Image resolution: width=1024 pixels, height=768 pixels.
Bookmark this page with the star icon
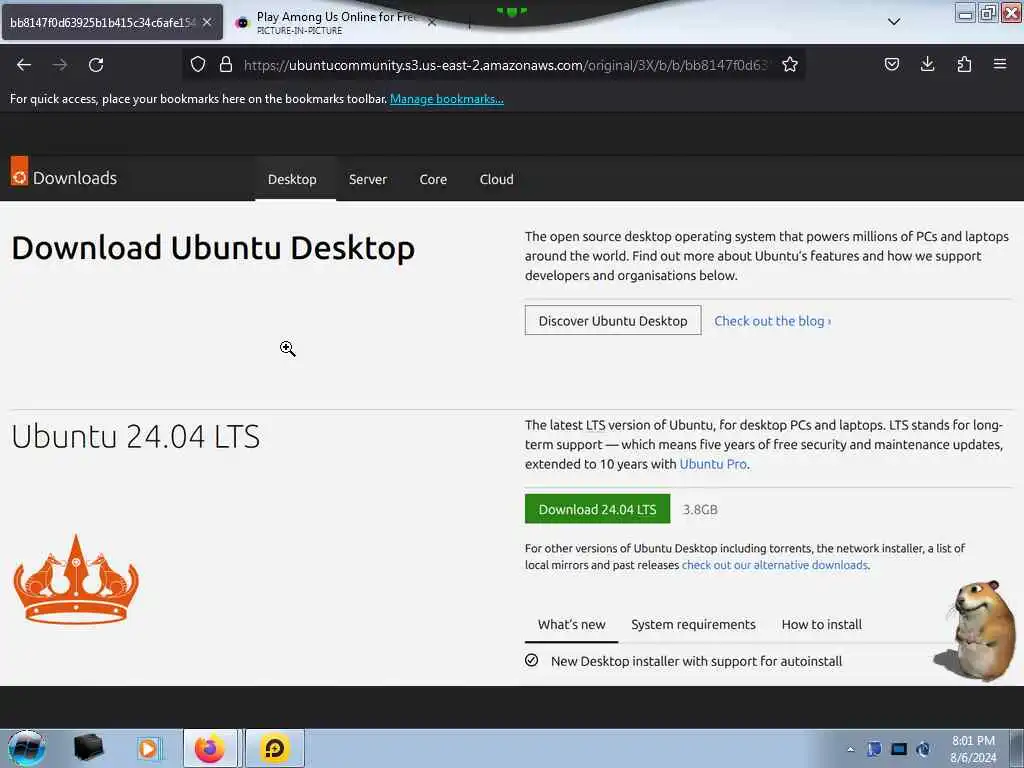pos(790,64)
